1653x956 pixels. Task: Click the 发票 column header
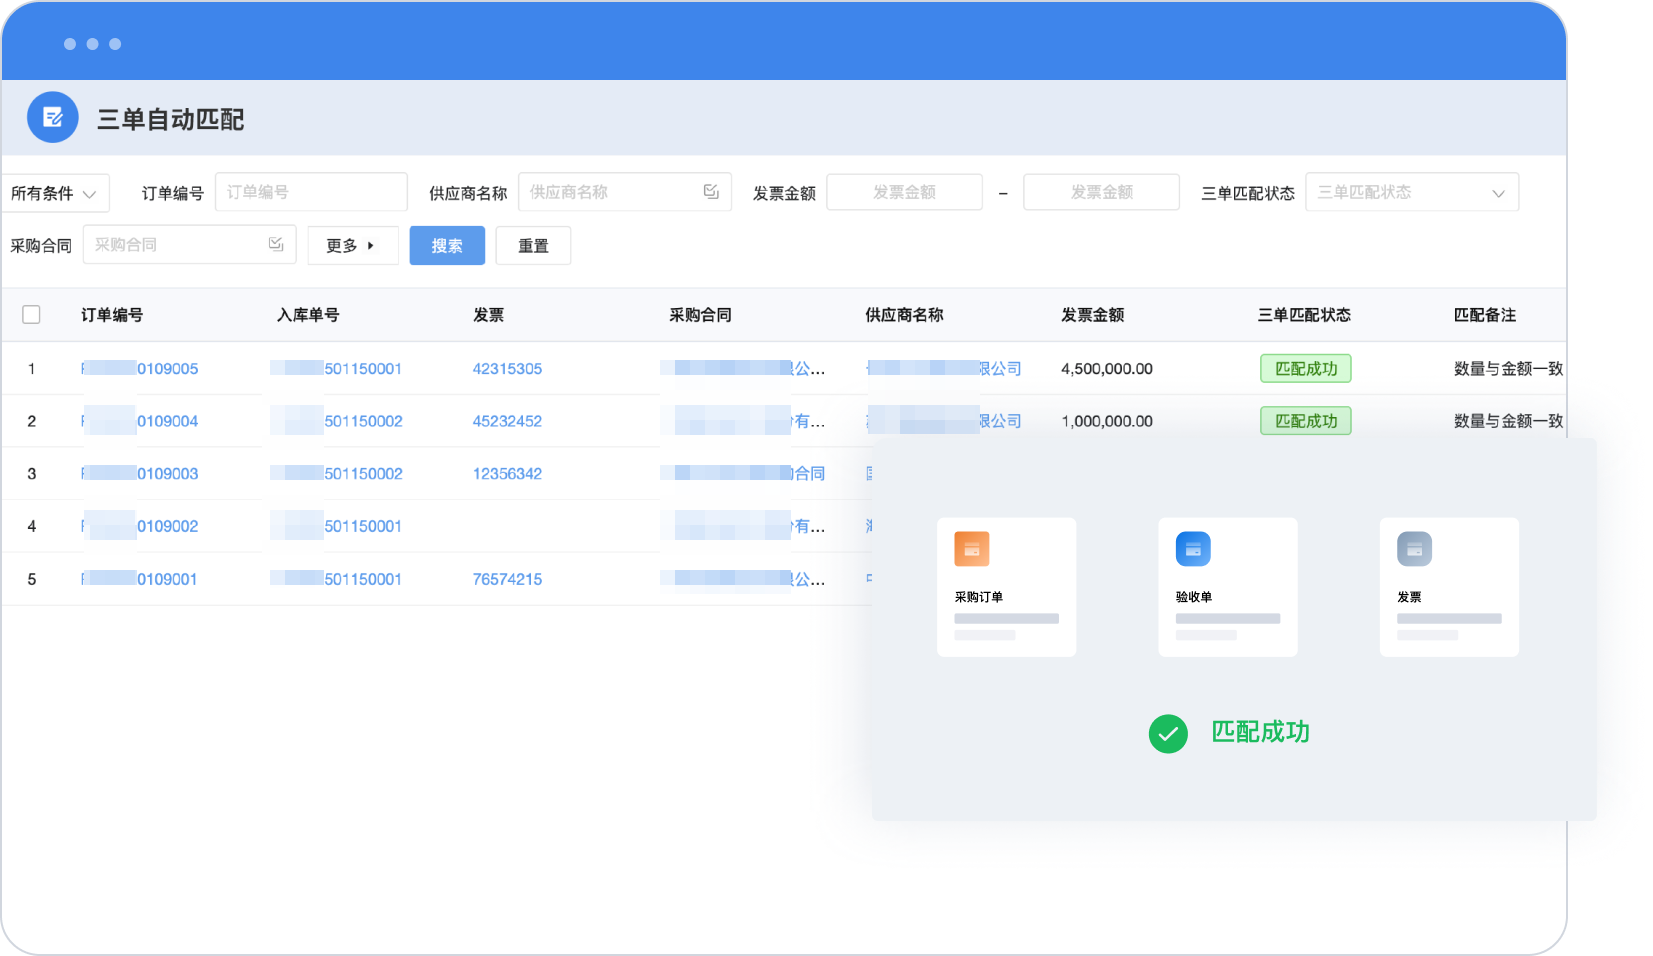[488, 315]
